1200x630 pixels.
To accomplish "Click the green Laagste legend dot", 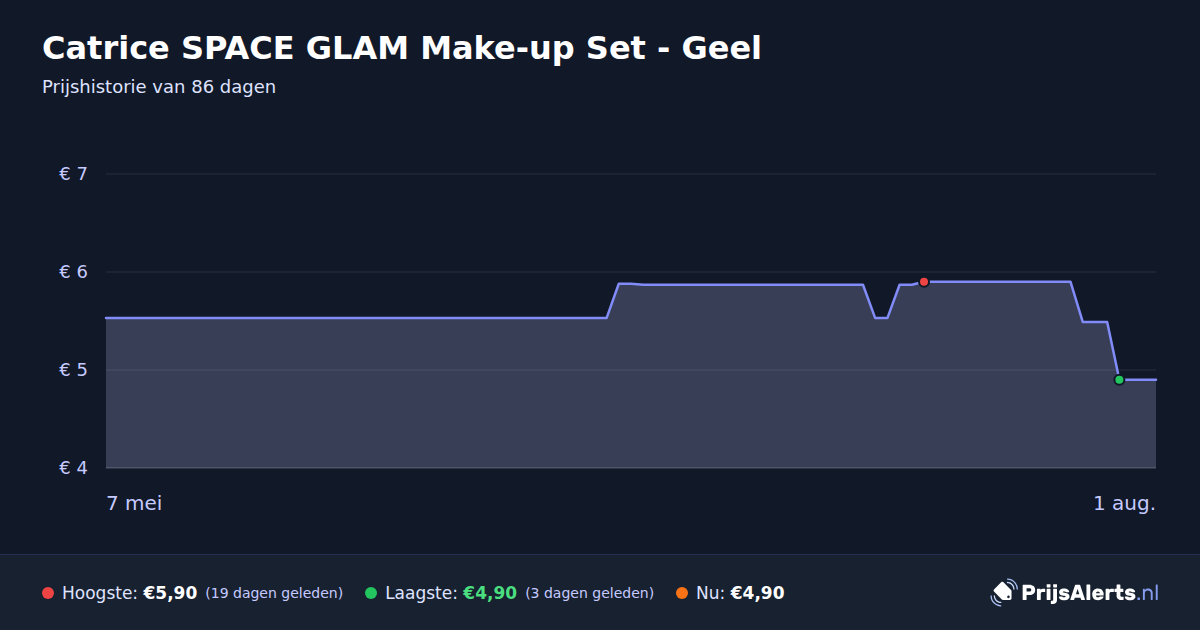I will 371,593.
